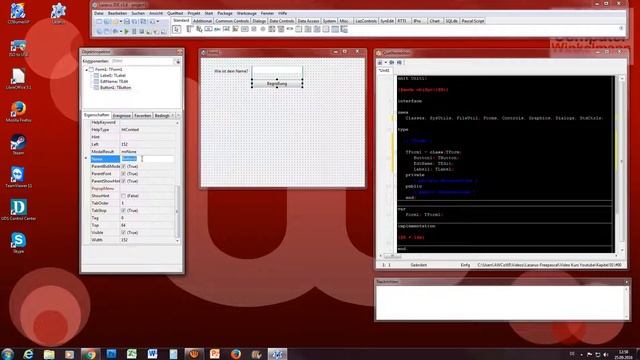Click the edit box on Form1 designer

click(277, 71)
